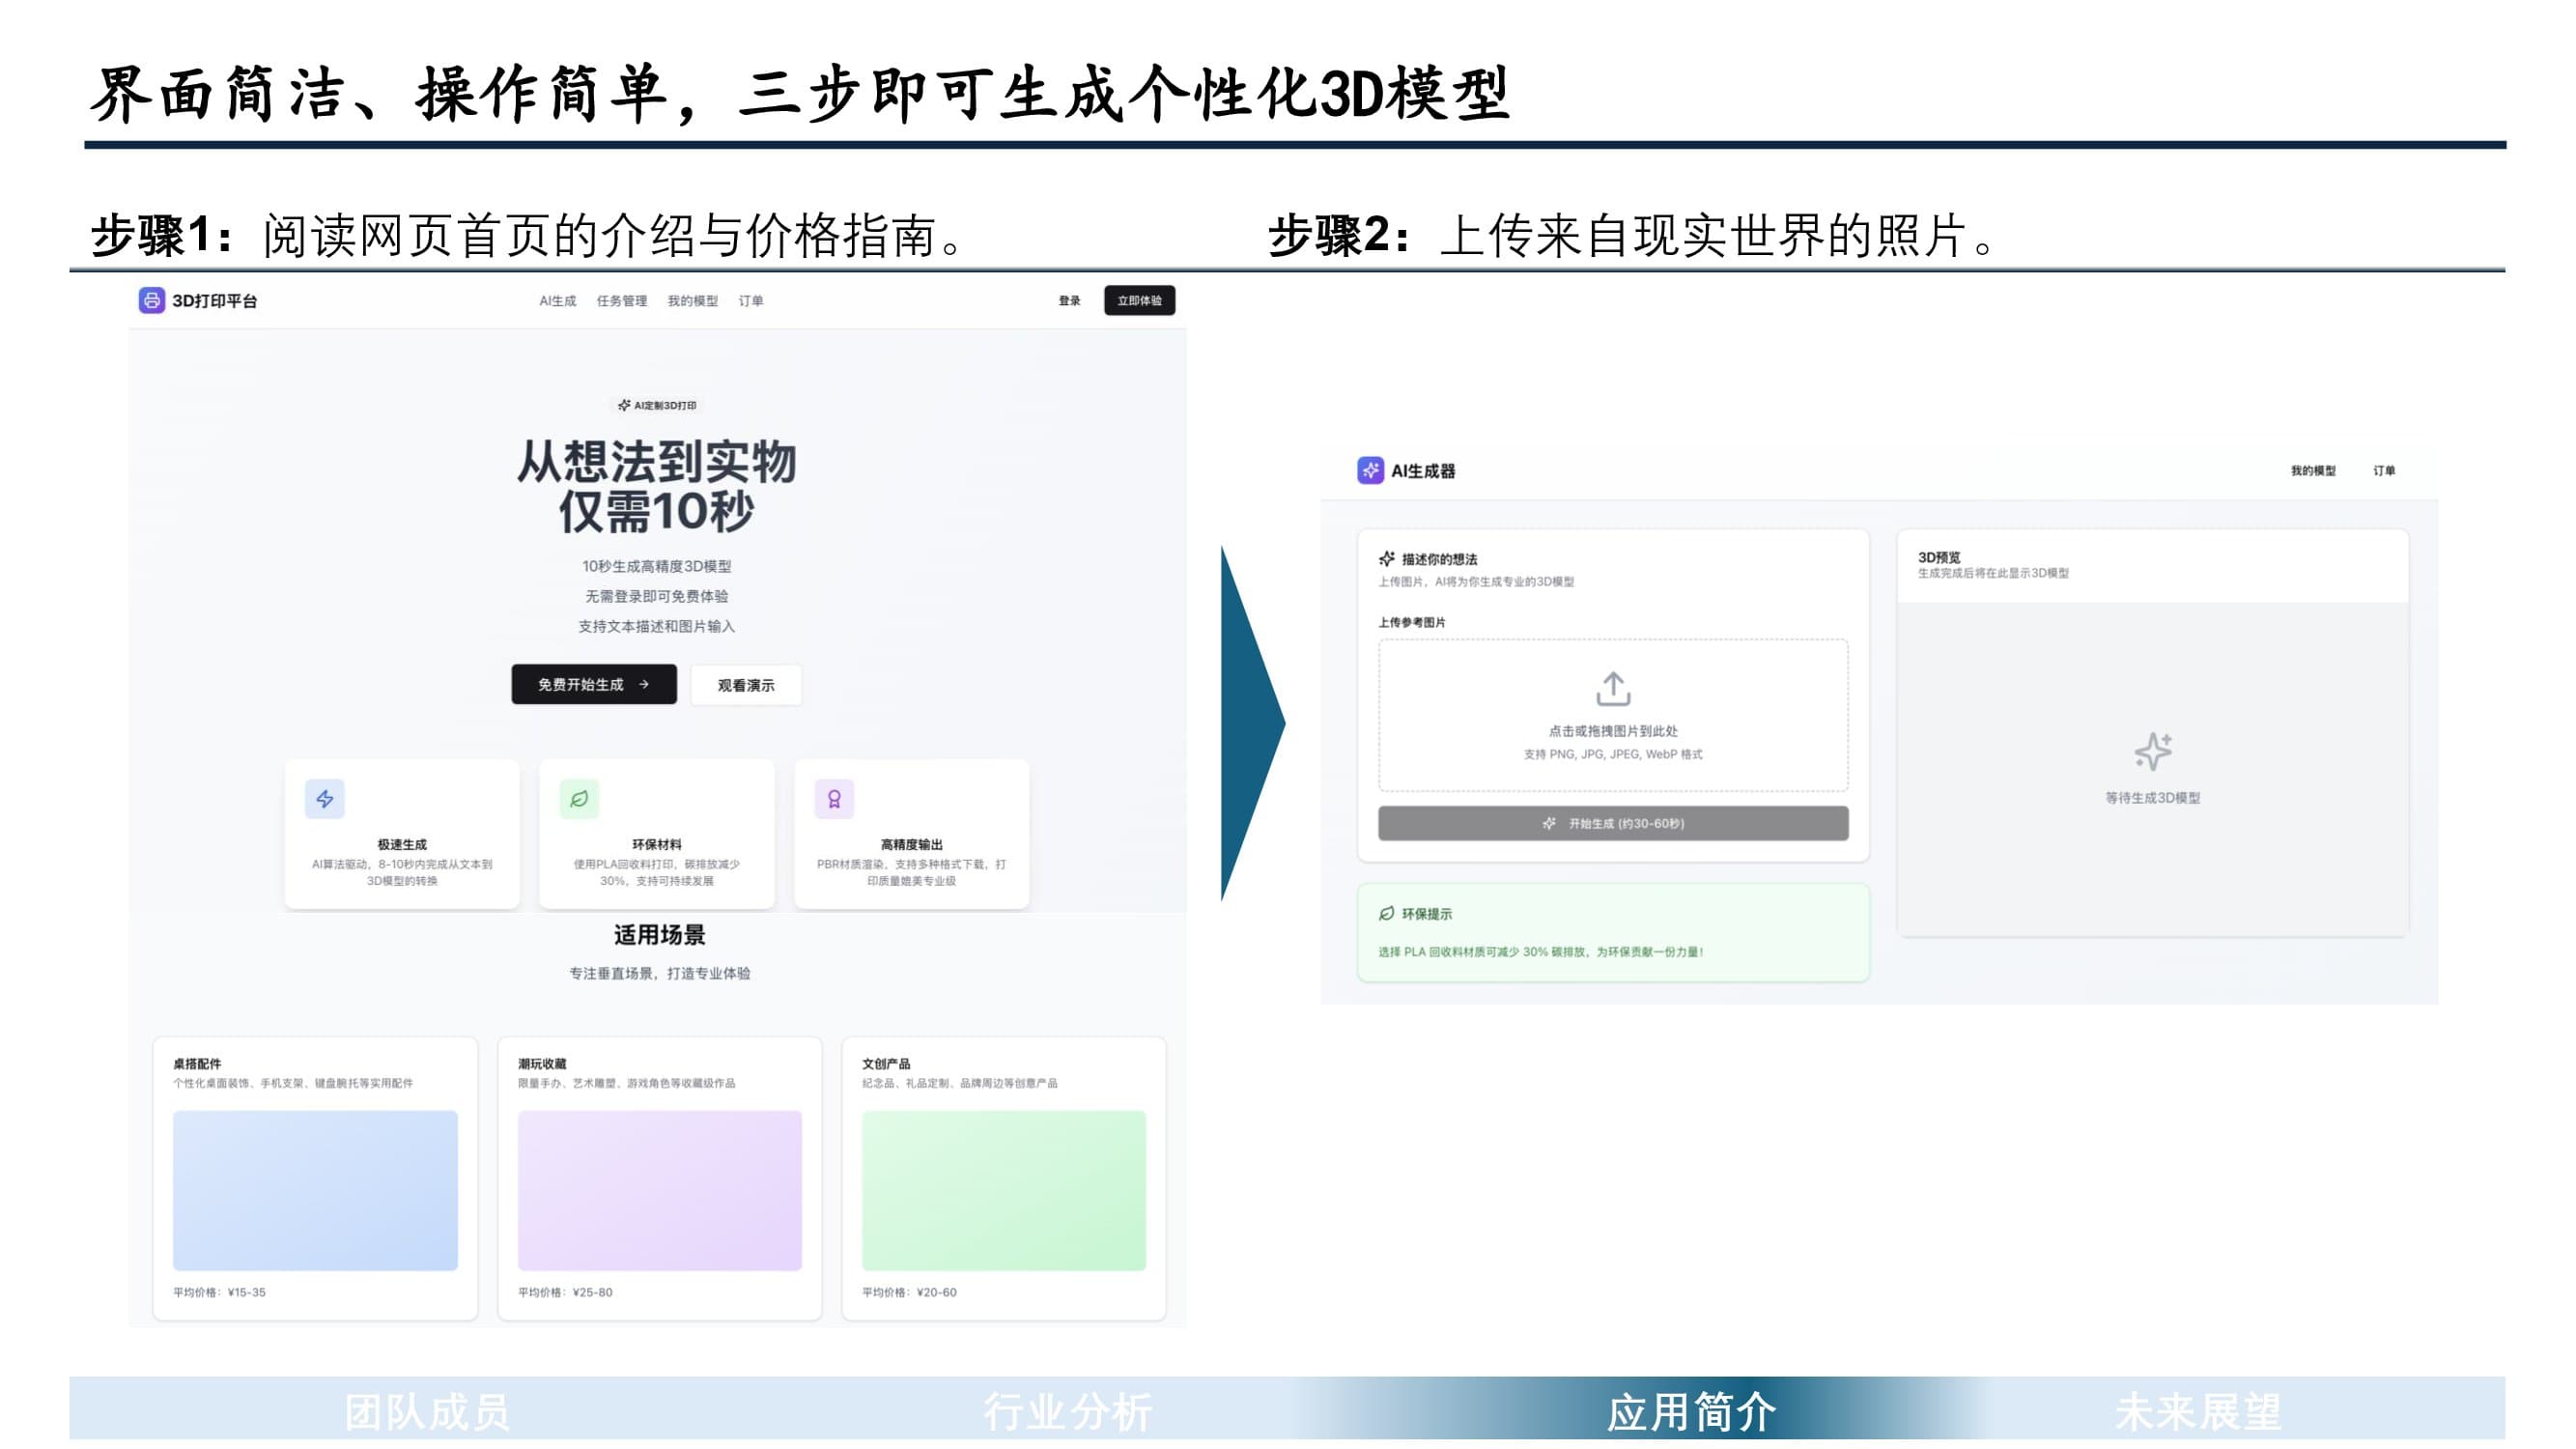The height and width of the screenshot is (1449, 2576).
Task: Open the AI生成 menu item
Action: click(x=557, y=300)
